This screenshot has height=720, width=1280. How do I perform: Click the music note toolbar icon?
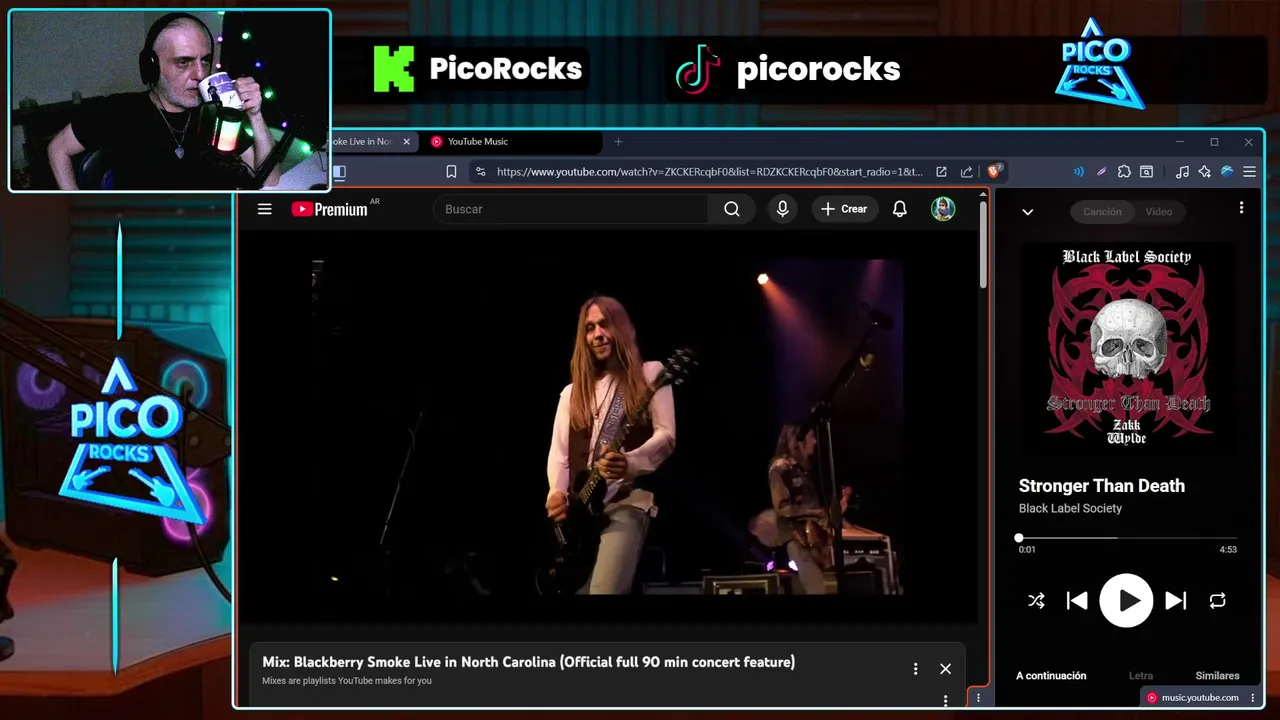tap(1182, 172)
